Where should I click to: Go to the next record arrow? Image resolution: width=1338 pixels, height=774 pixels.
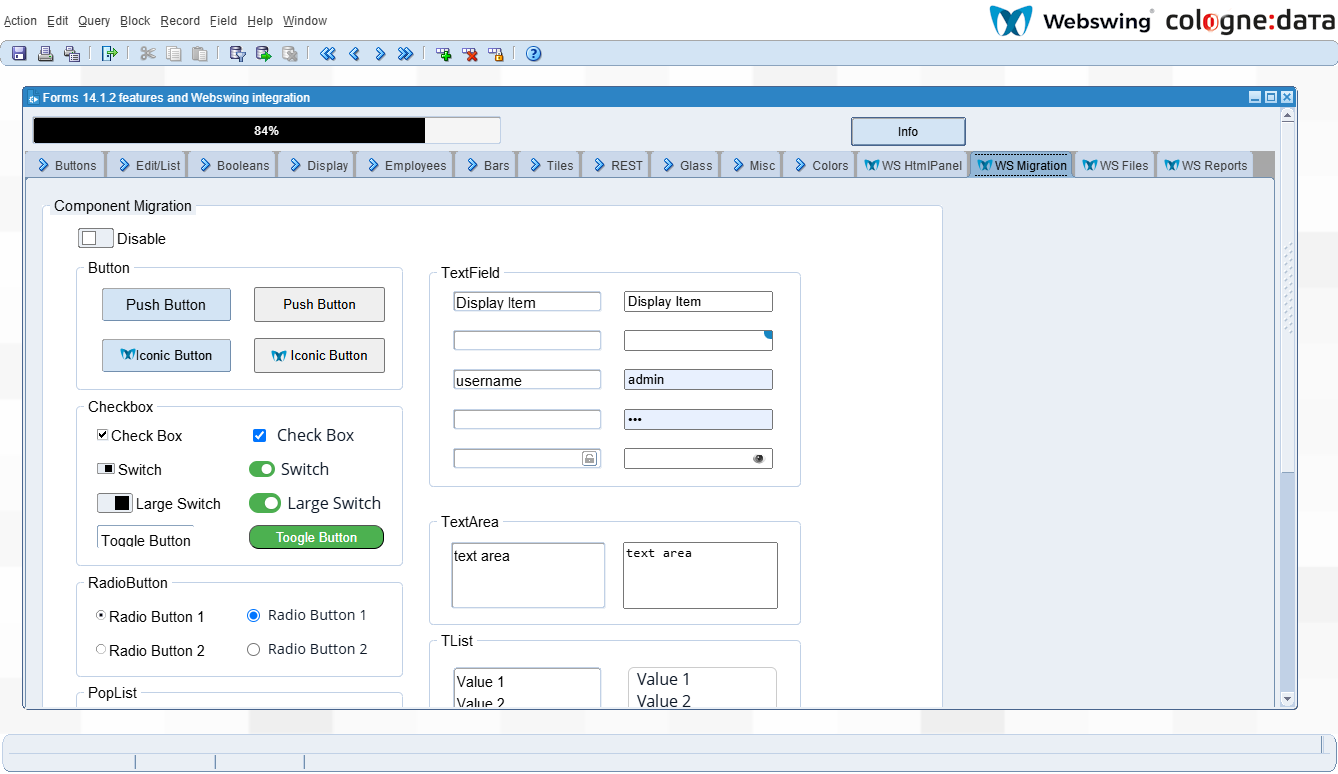point(380,54)
